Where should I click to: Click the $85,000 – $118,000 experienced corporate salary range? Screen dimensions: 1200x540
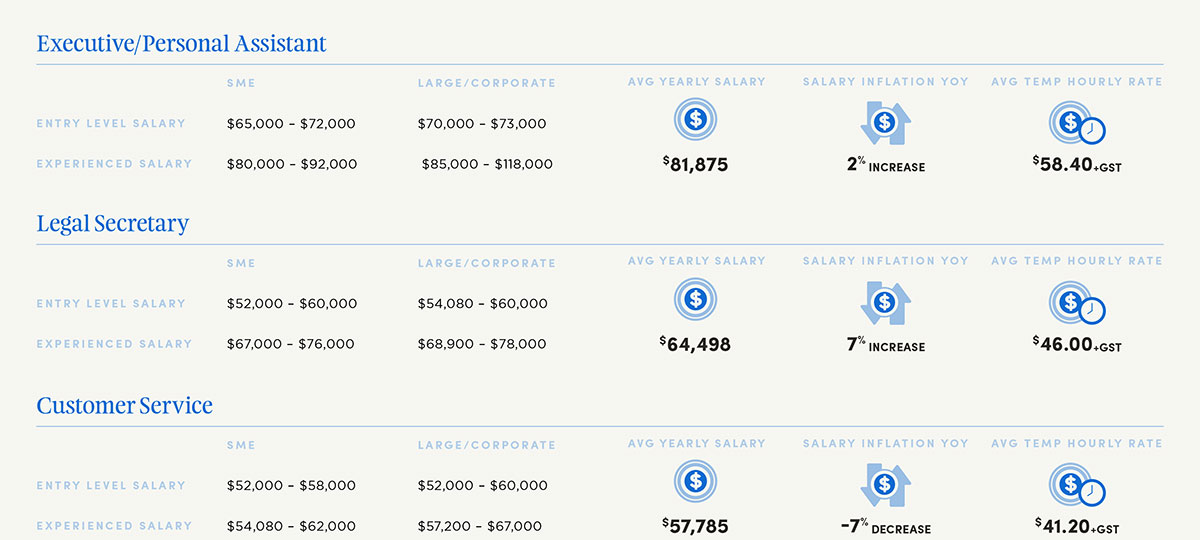click(487, 164)
